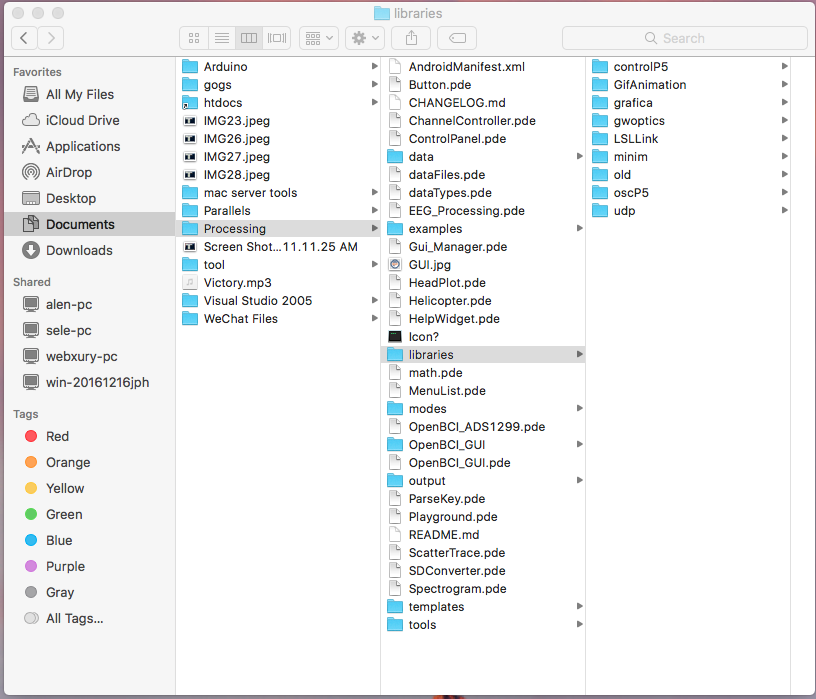Click the Edit Tags toolbar button

tap(457, 38)
